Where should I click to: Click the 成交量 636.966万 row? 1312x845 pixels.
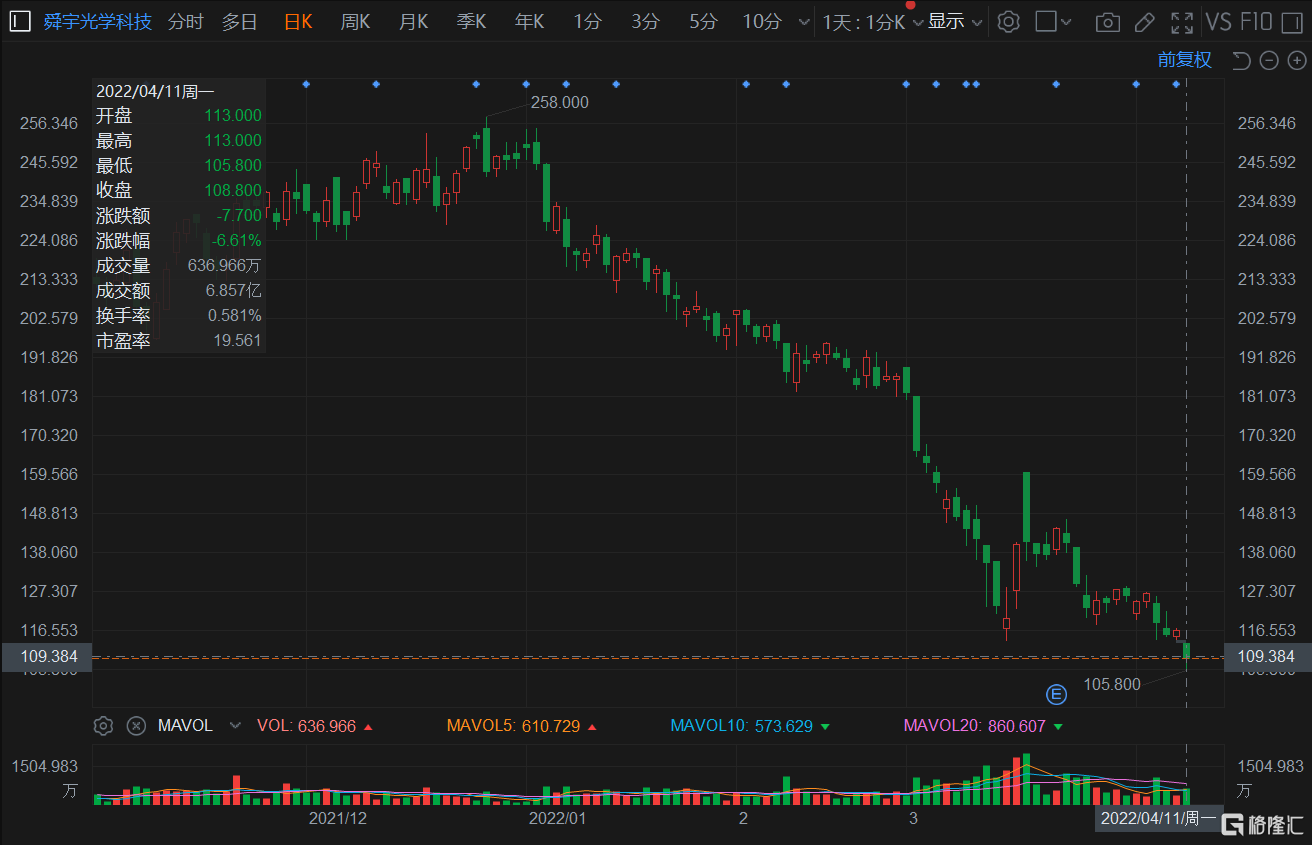click(179, 265)
